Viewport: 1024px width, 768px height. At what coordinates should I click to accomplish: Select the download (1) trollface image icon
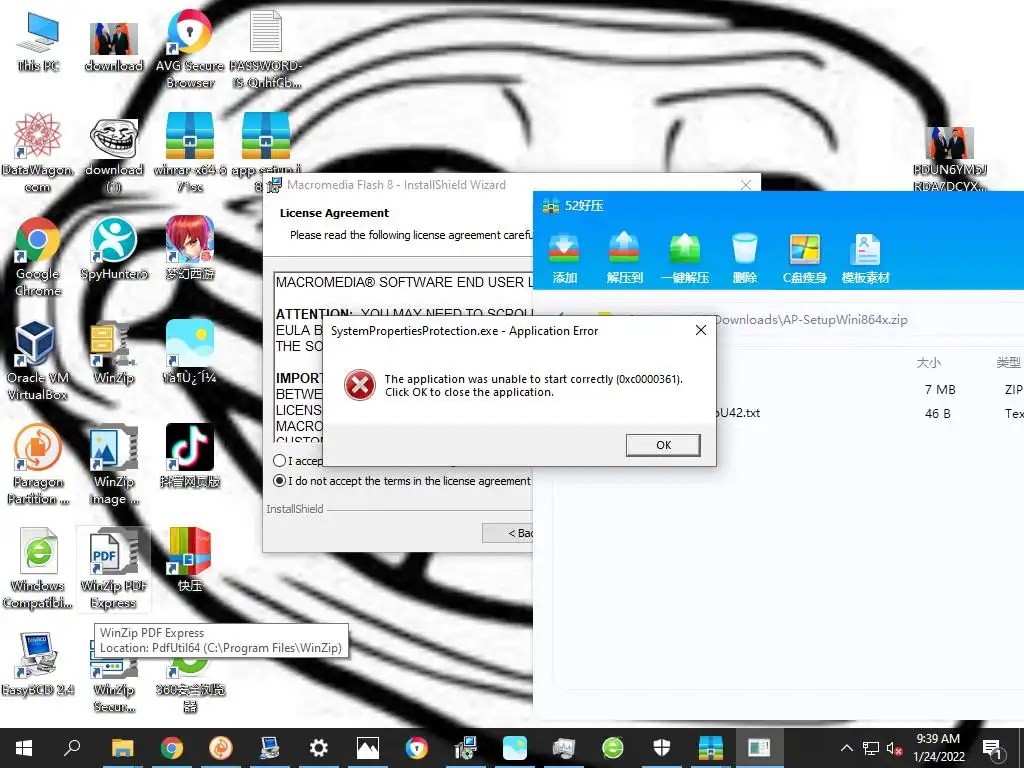click(x=114, y=155)
